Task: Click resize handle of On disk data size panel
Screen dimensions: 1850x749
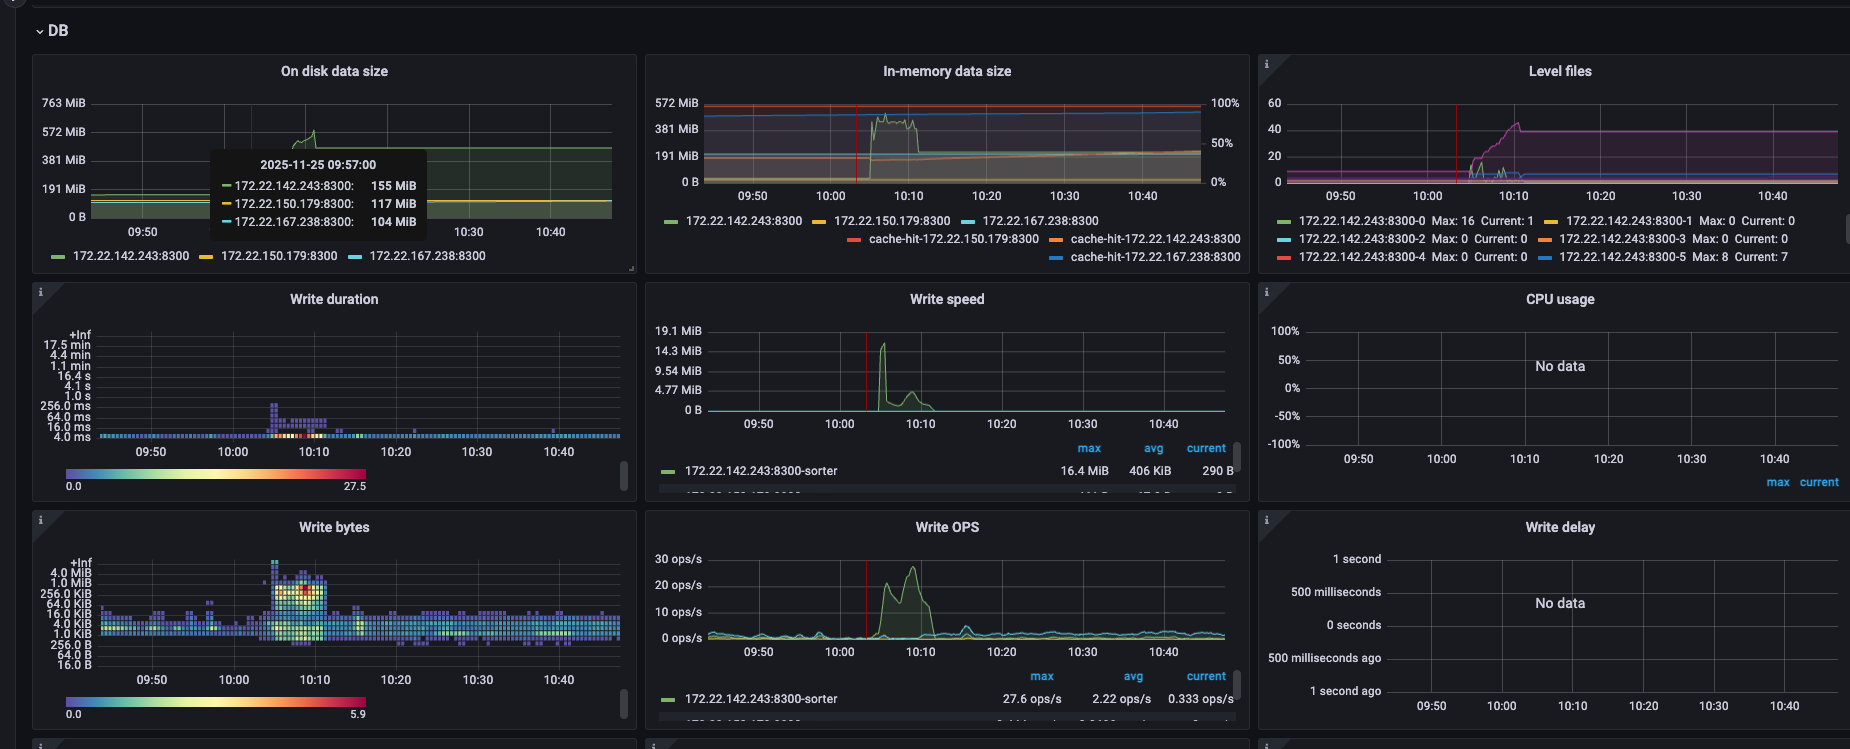Action: point(631,268)
